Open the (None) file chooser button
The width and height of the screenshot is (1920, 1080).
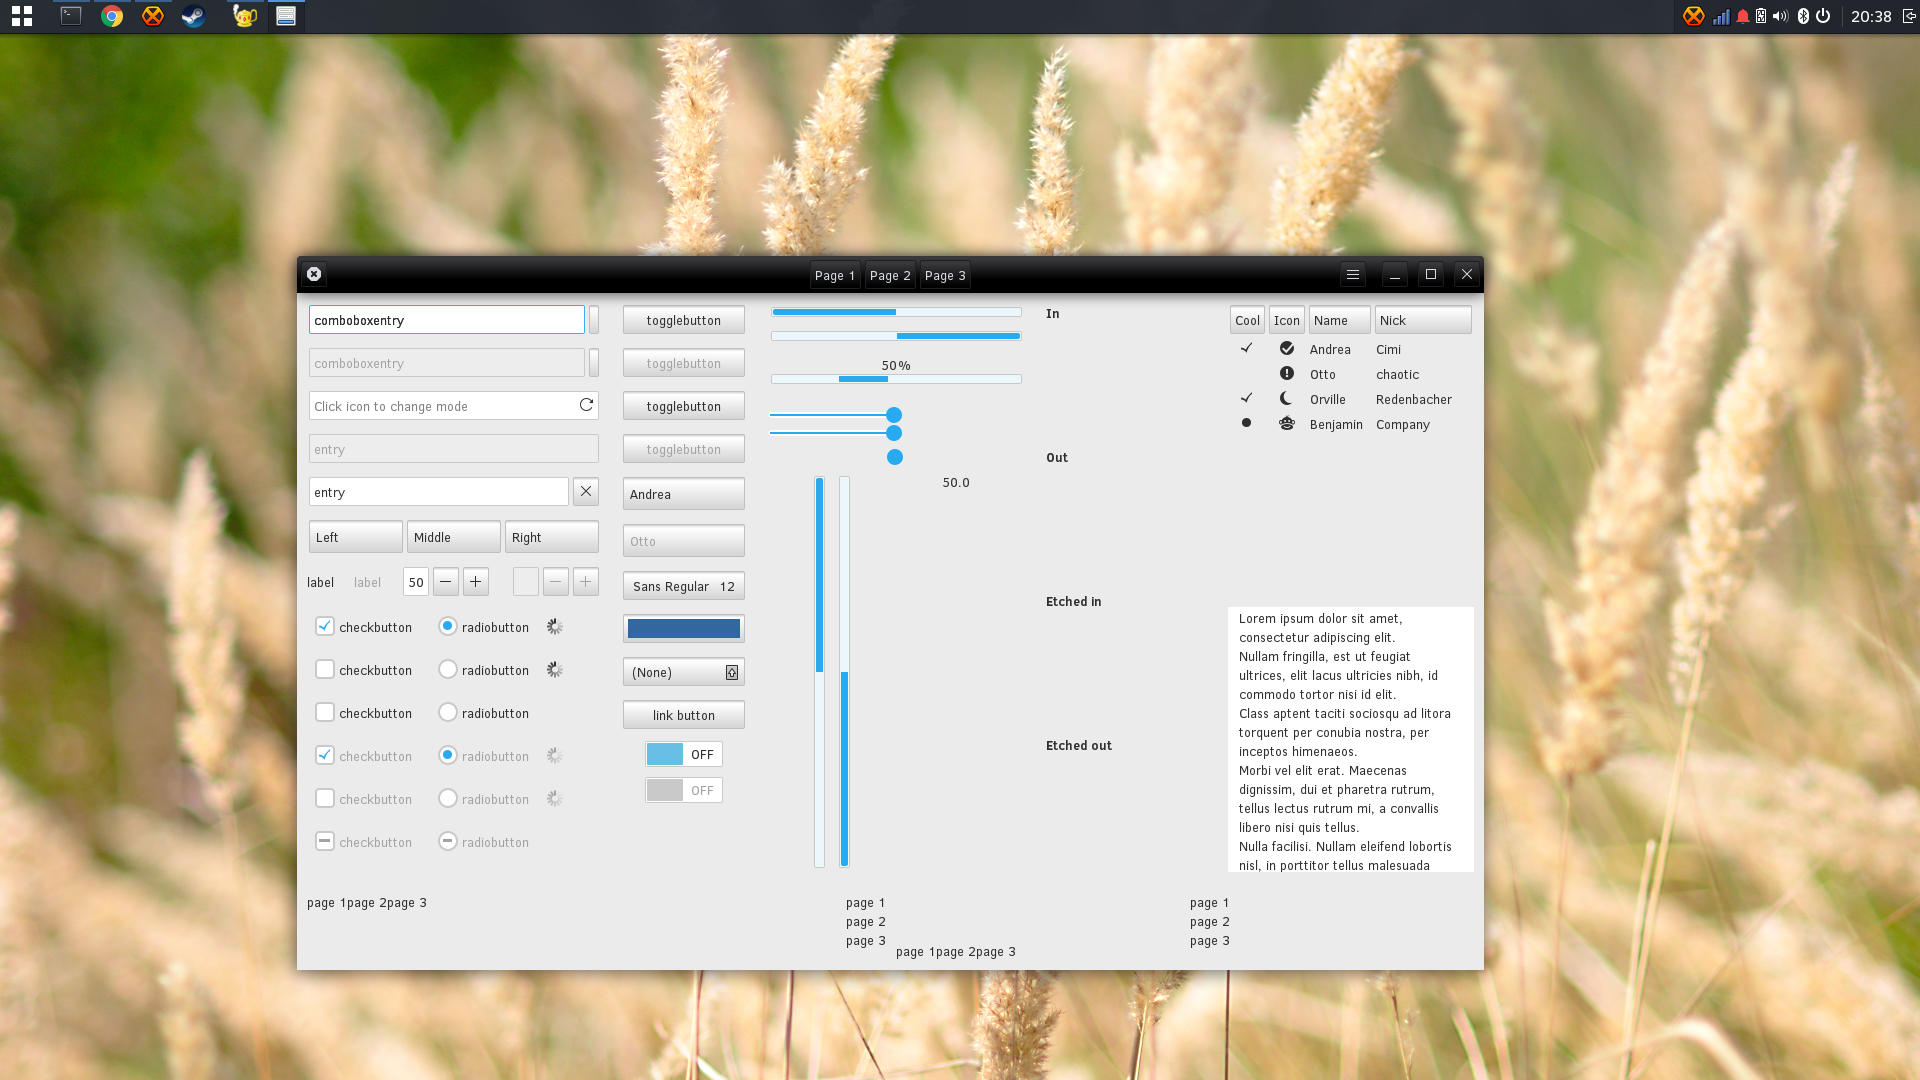click(684, 672)
